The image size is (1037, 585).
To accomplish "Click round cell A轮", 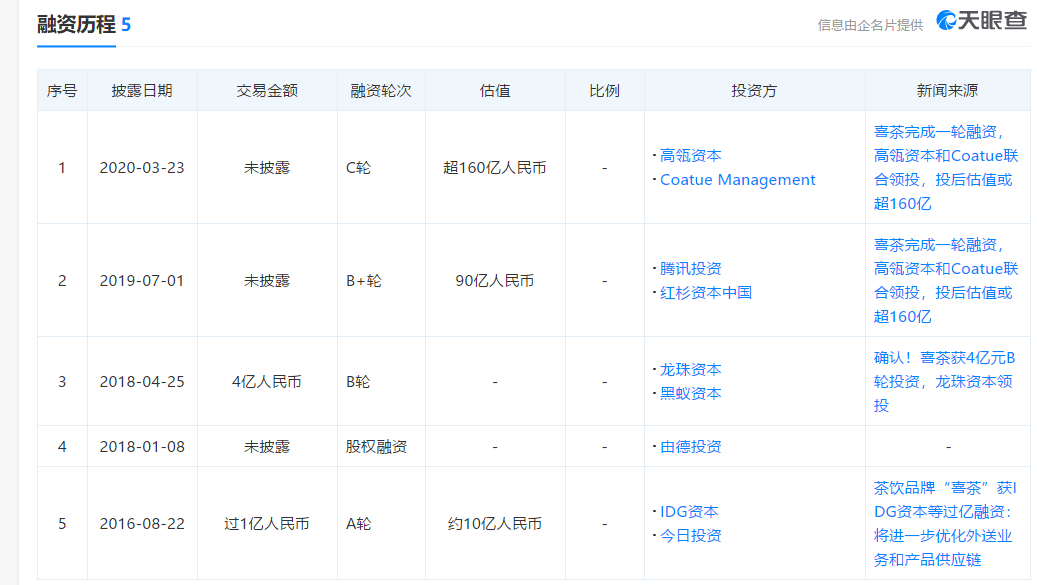I will 358,524.
